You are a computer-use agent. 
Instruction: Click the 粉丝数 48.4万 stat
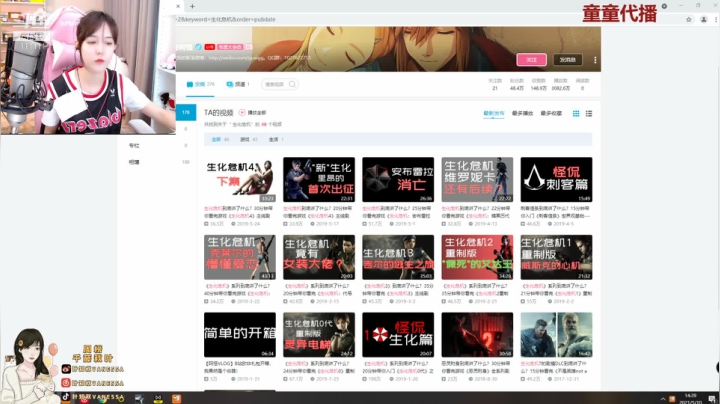pos(517,84)
